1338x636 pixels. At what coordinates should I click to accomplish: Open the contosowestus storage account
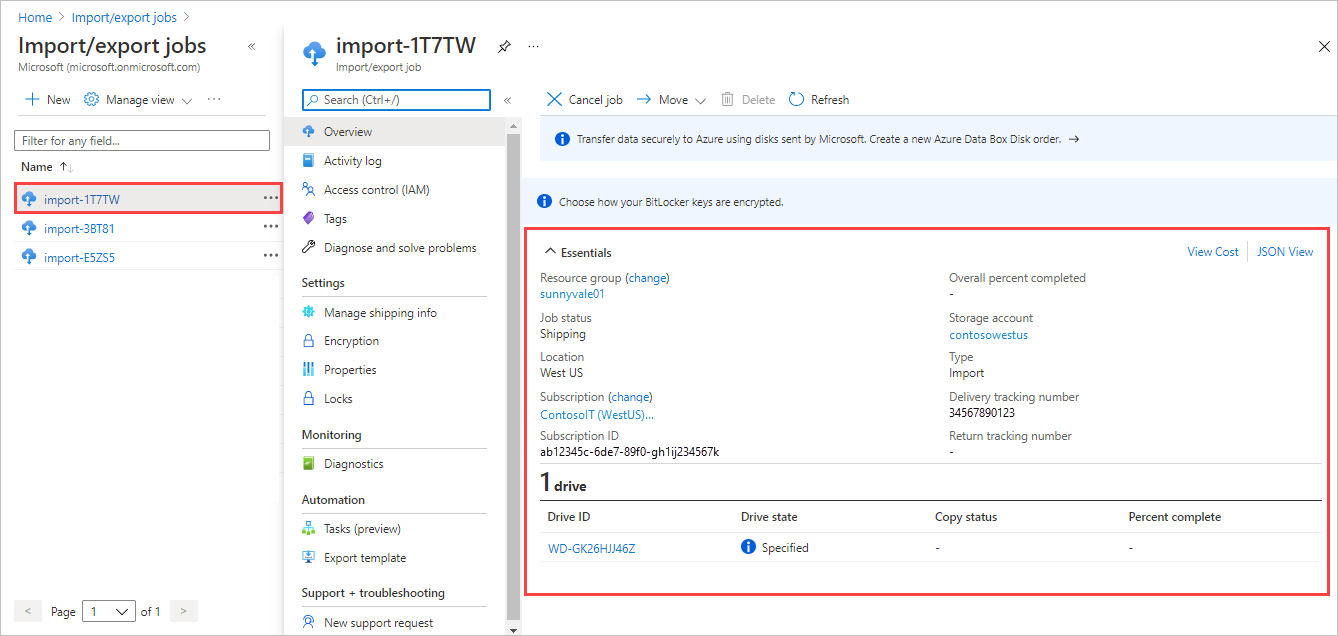click(x=988, y=335)
